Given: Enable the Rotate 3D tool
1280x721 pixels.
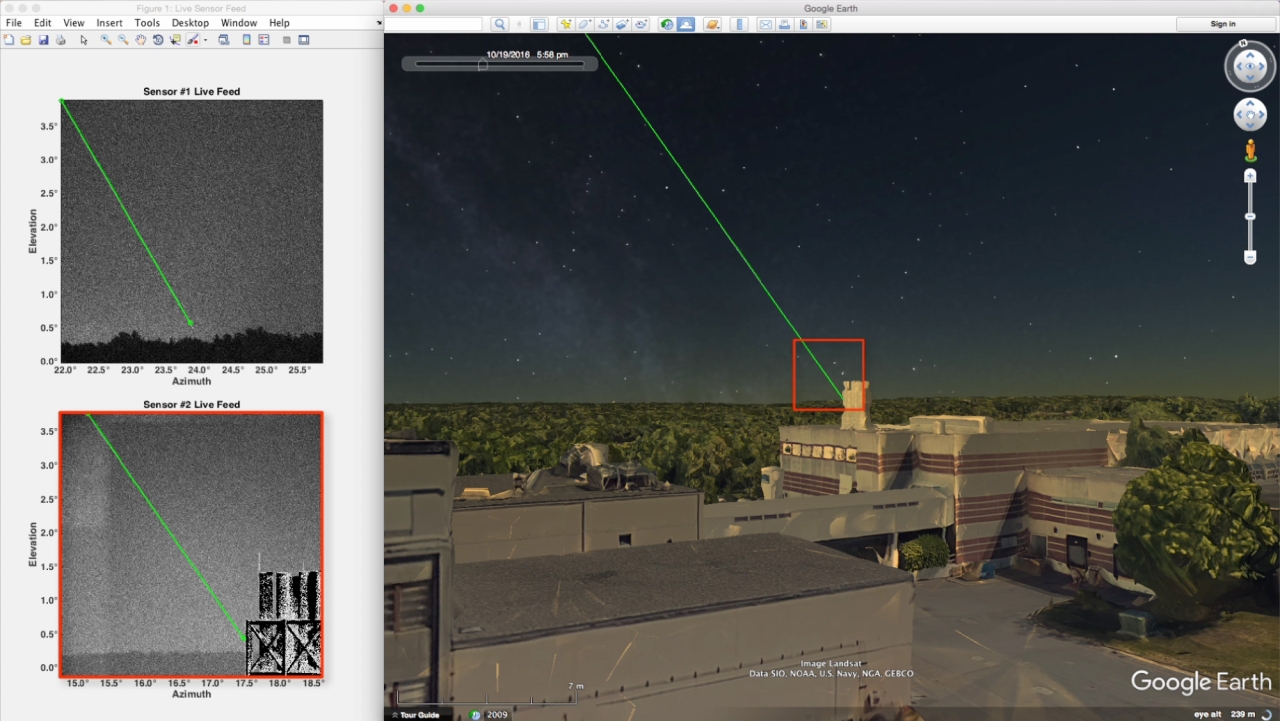Looking at the screenshot, I should tap(158, 40).
